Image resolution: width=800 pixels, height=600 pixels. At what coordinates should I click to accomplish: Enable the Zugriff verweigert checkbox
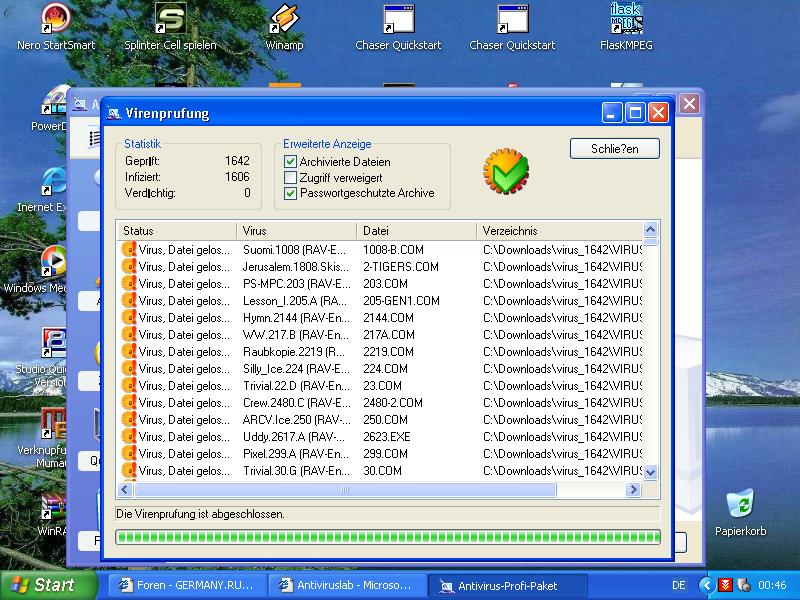[x=291, y=178]
